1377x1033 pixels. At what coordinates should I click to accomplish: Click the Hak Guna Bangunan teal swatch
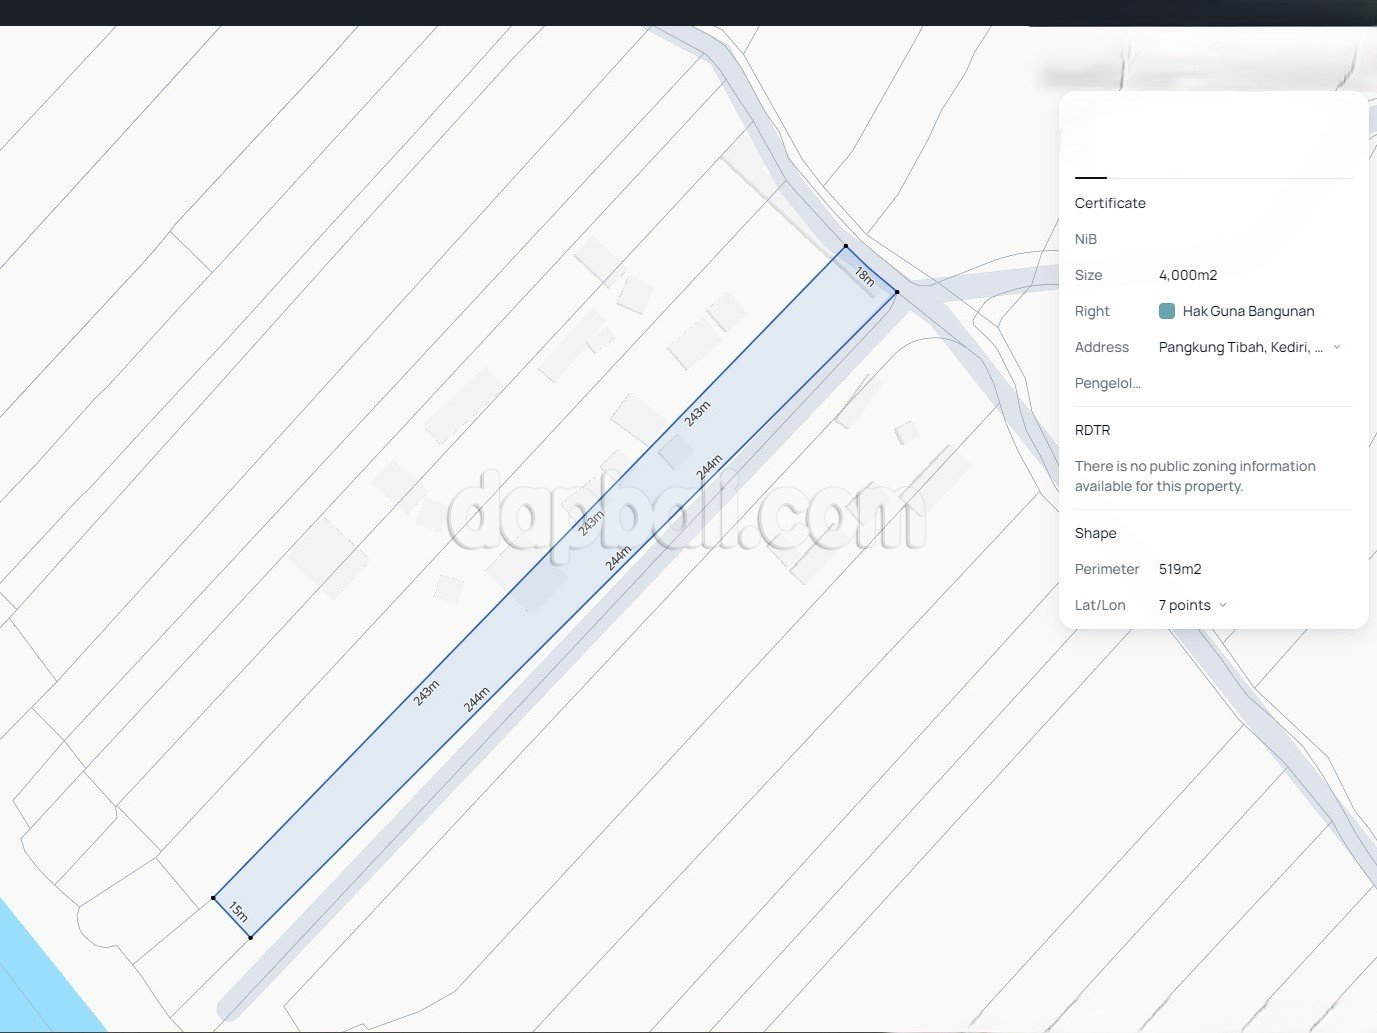click(1166, 311)
